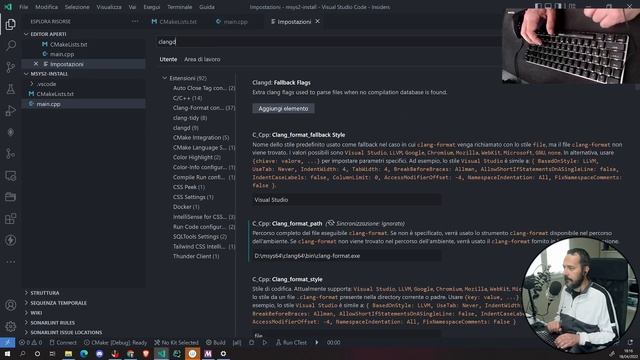640x360 pixels.
Task: Close Impostazioni in open editors list
Action: pos(36,64)
